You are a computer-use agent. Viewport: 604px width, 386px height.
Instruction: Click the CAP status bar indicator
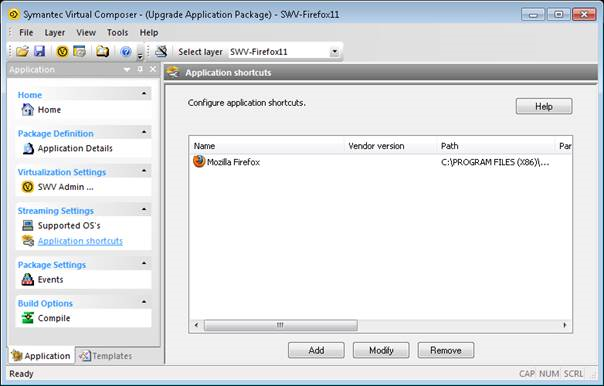[x=527, y=374]
